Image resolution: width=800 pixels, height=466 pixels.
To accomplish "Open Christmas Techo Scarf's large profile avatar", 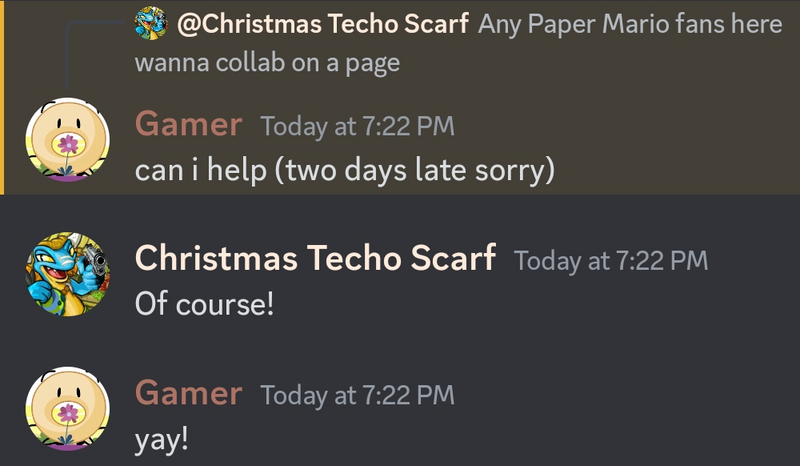I will pos(67,273).
